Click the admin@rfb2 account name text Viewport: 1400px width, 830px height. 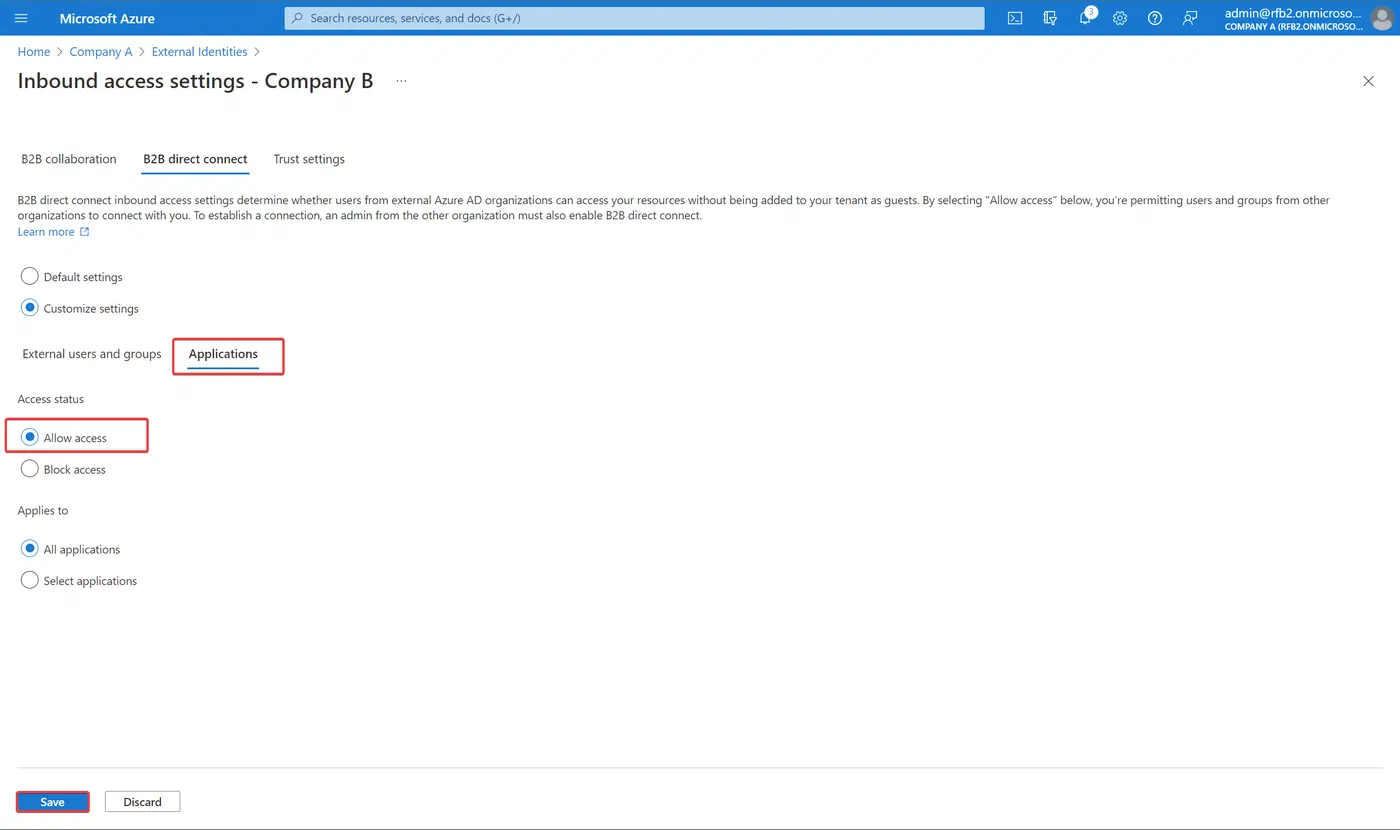point(1293,13)
